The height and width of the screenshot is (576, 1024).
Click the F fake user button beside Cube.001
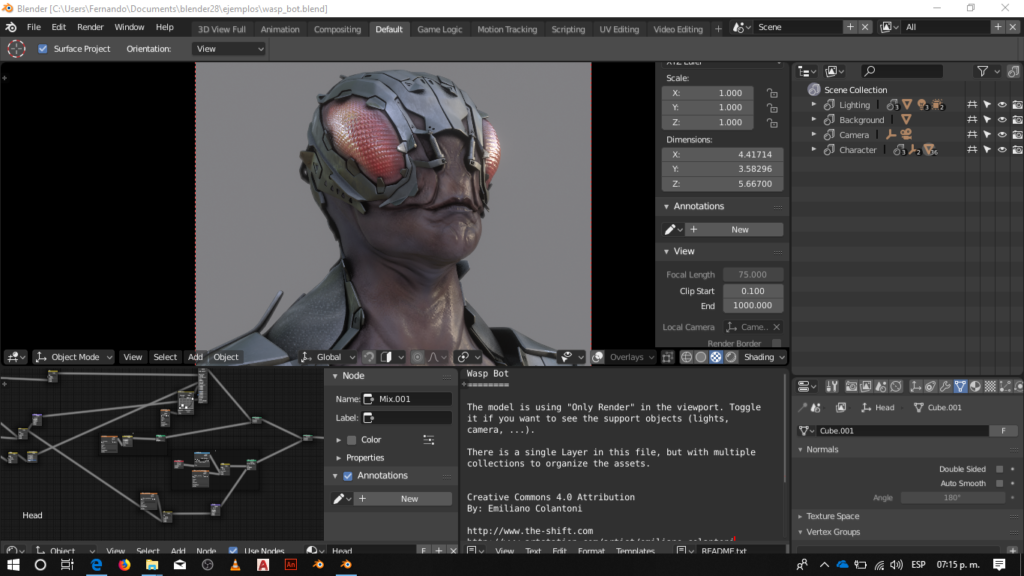[x=1002, y=430]
